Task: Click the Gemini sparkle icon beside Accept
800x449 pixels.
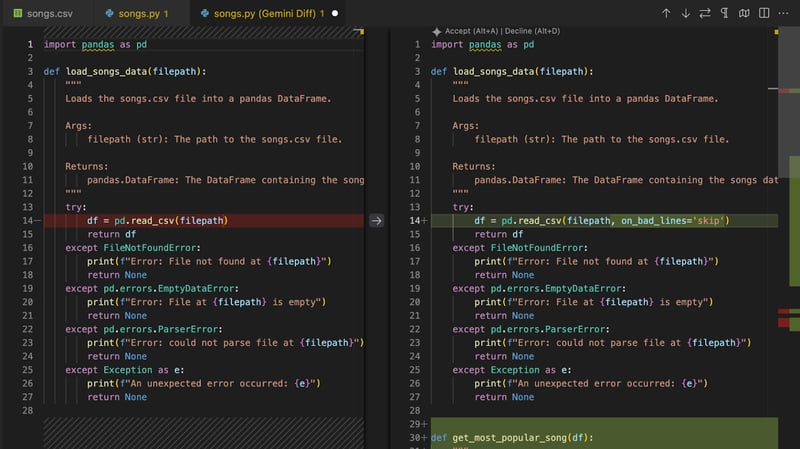Action: pos(437,32)
